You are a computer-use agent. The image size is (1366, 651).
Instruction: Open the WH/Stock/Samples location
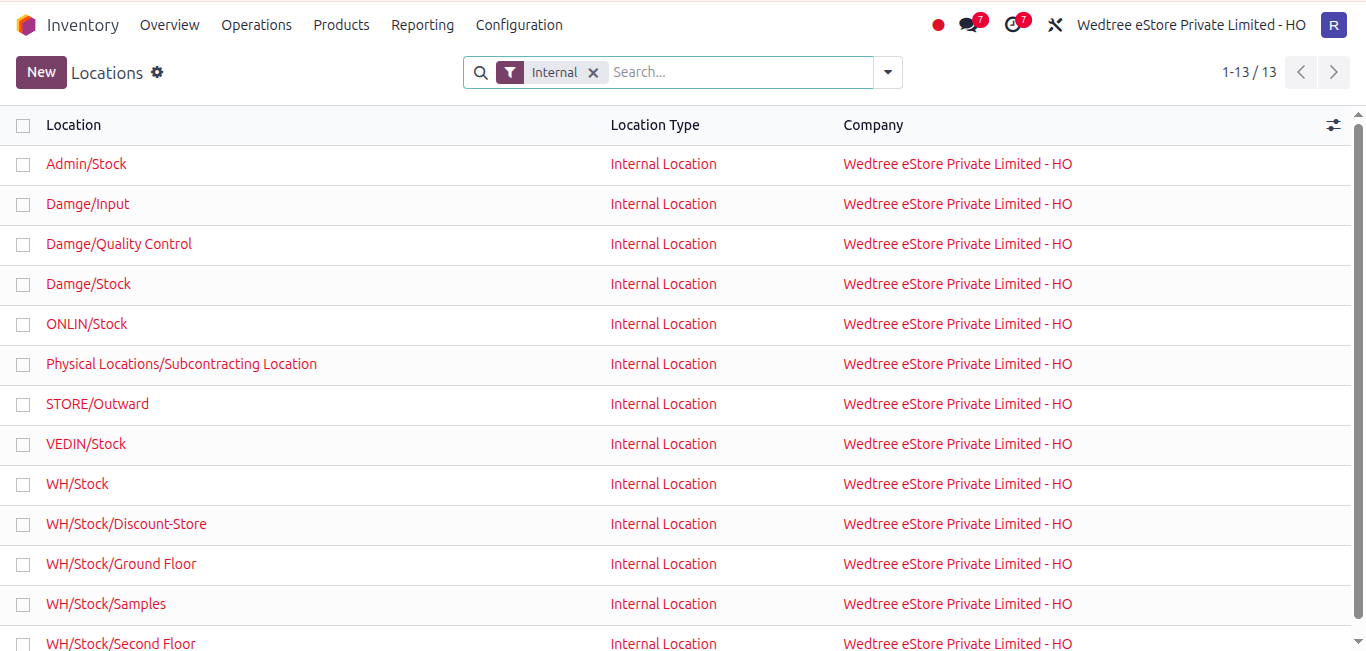106,604
